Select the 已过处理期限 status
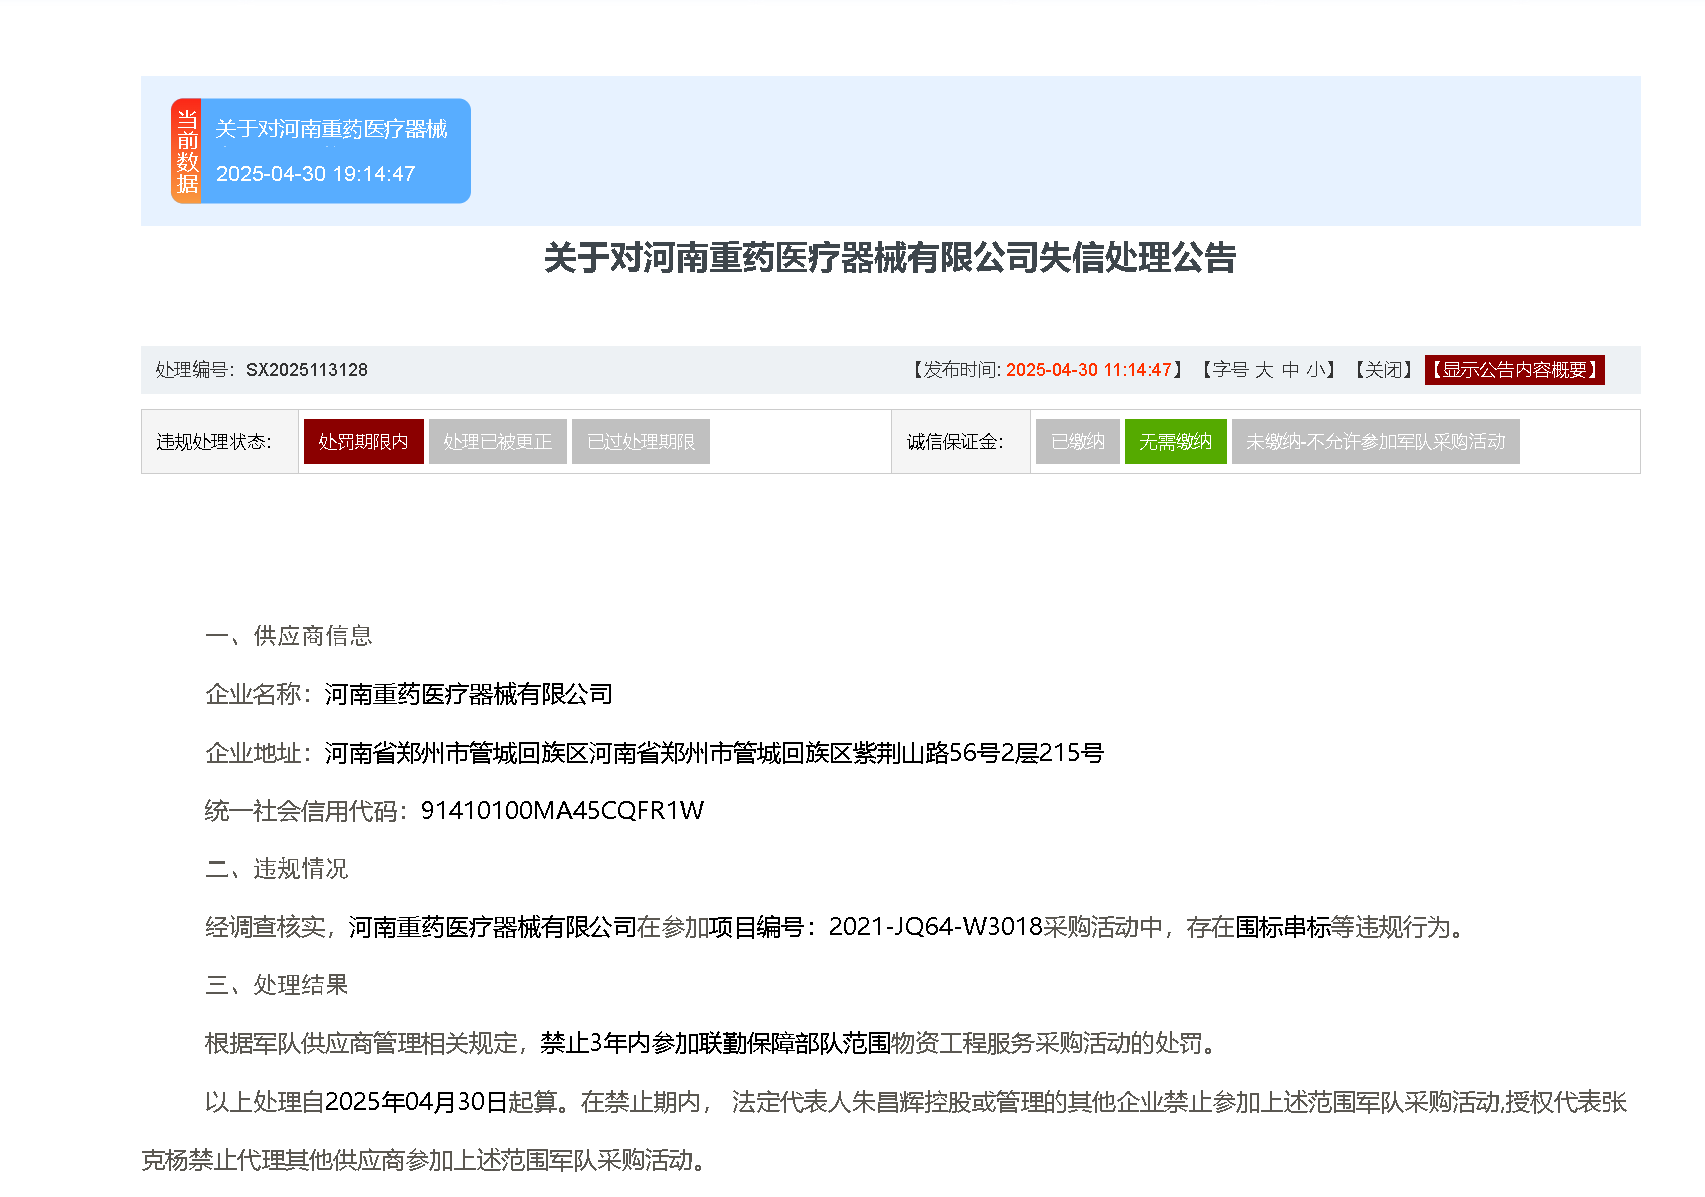 [640, 442]
